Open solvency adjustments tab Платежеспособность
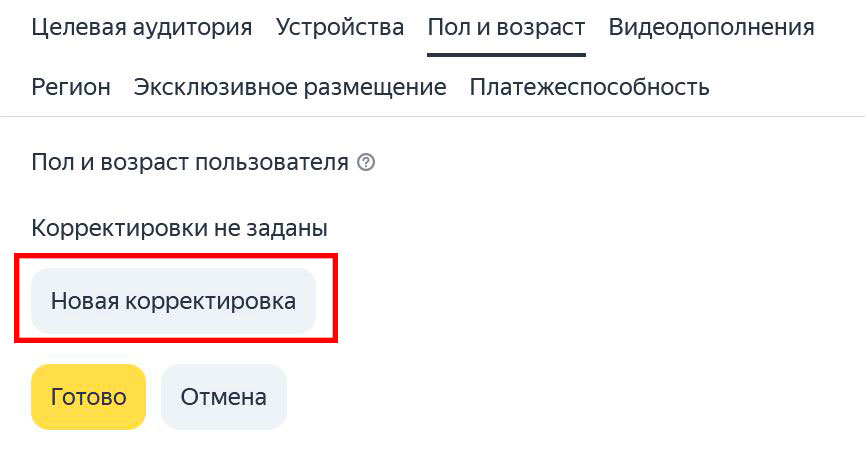Image resolution: width=865 pixels, height=463 pixels. 590,87
